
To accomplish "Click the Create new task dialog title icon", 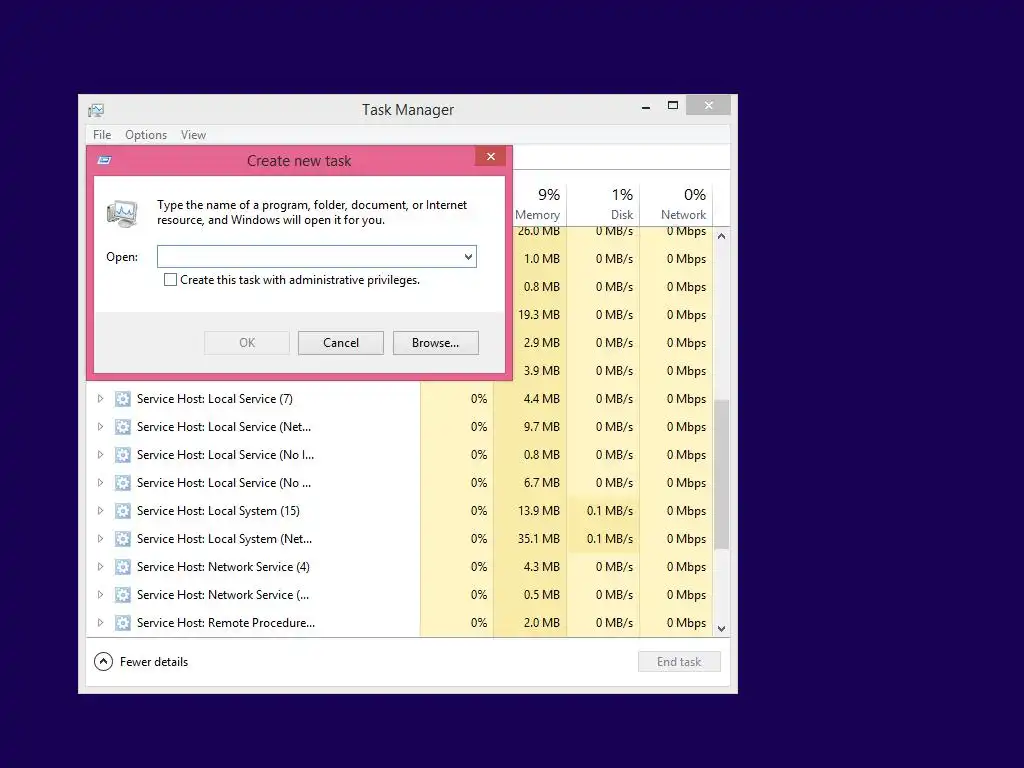I will pyautogui.click(x=104, y=160).
